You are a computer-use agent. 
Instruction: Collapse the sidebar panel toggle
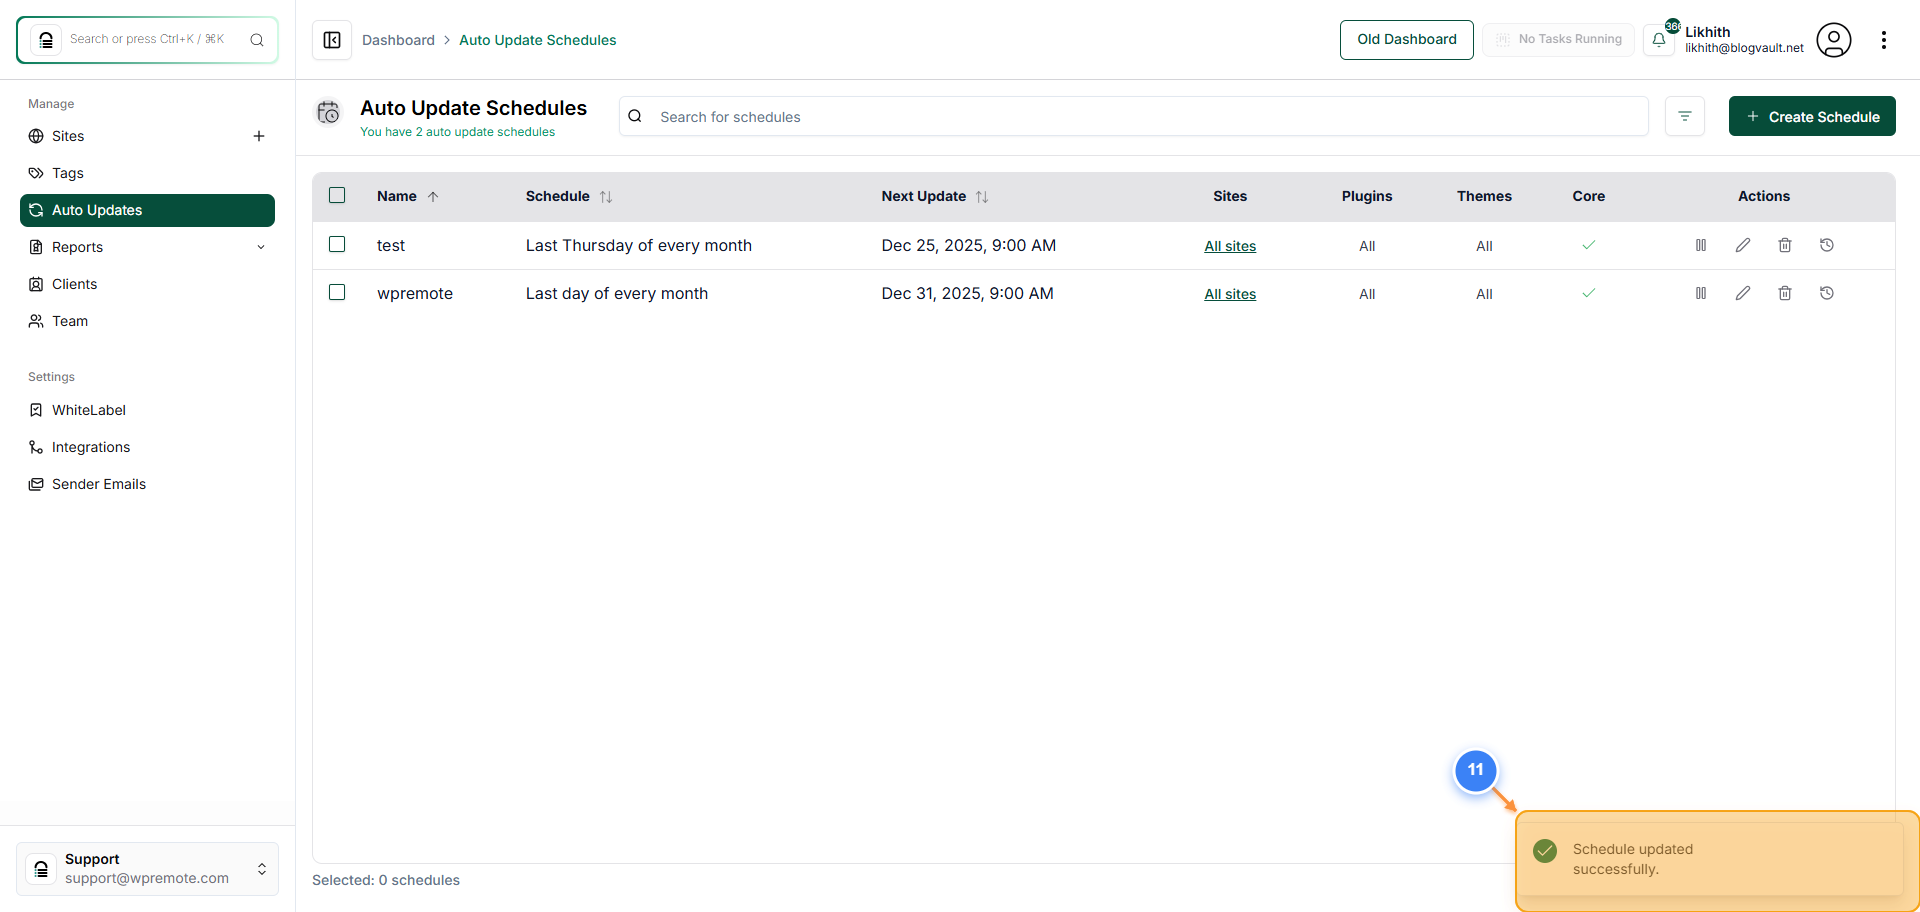332,40
